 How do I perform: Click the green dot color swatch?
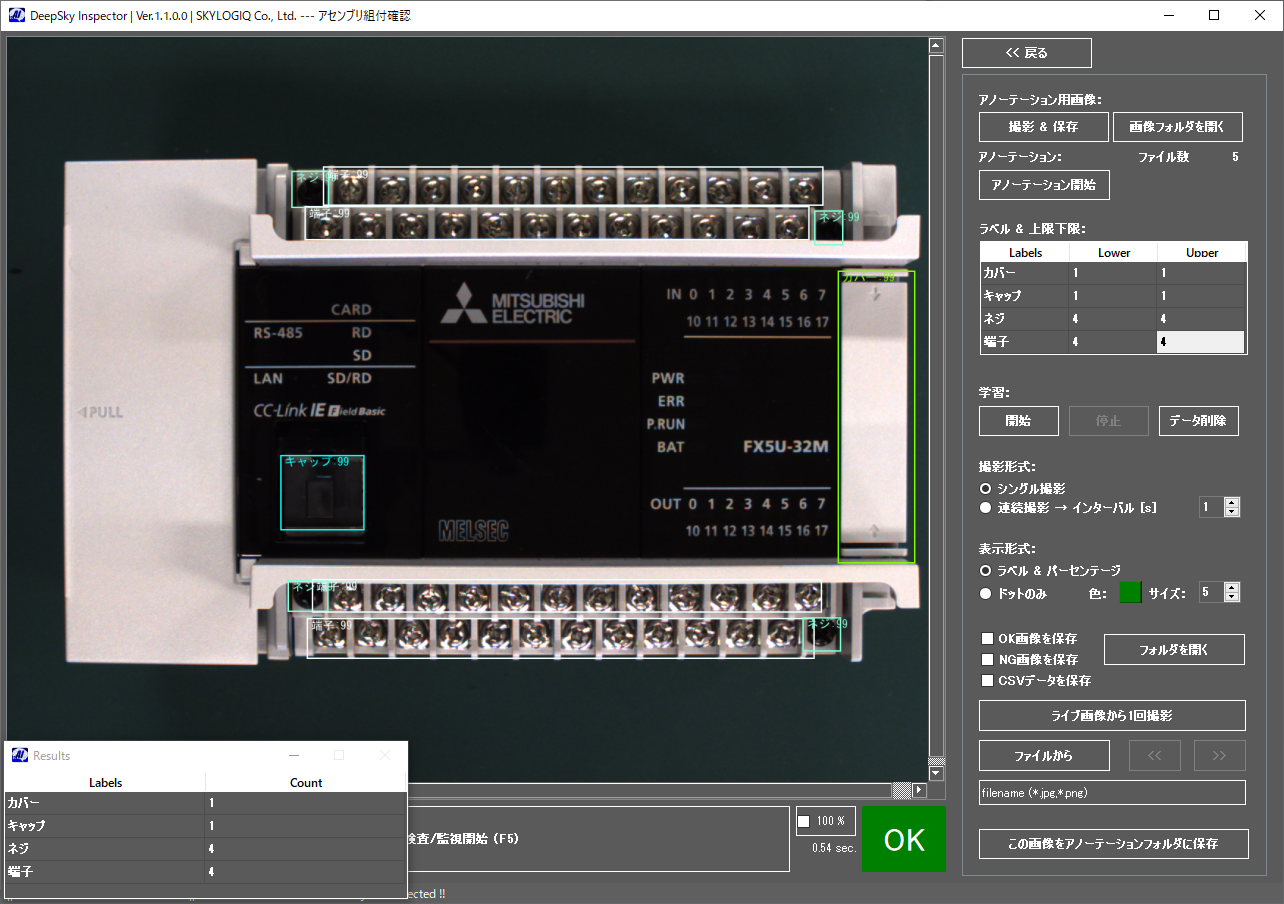point(1129,593)
